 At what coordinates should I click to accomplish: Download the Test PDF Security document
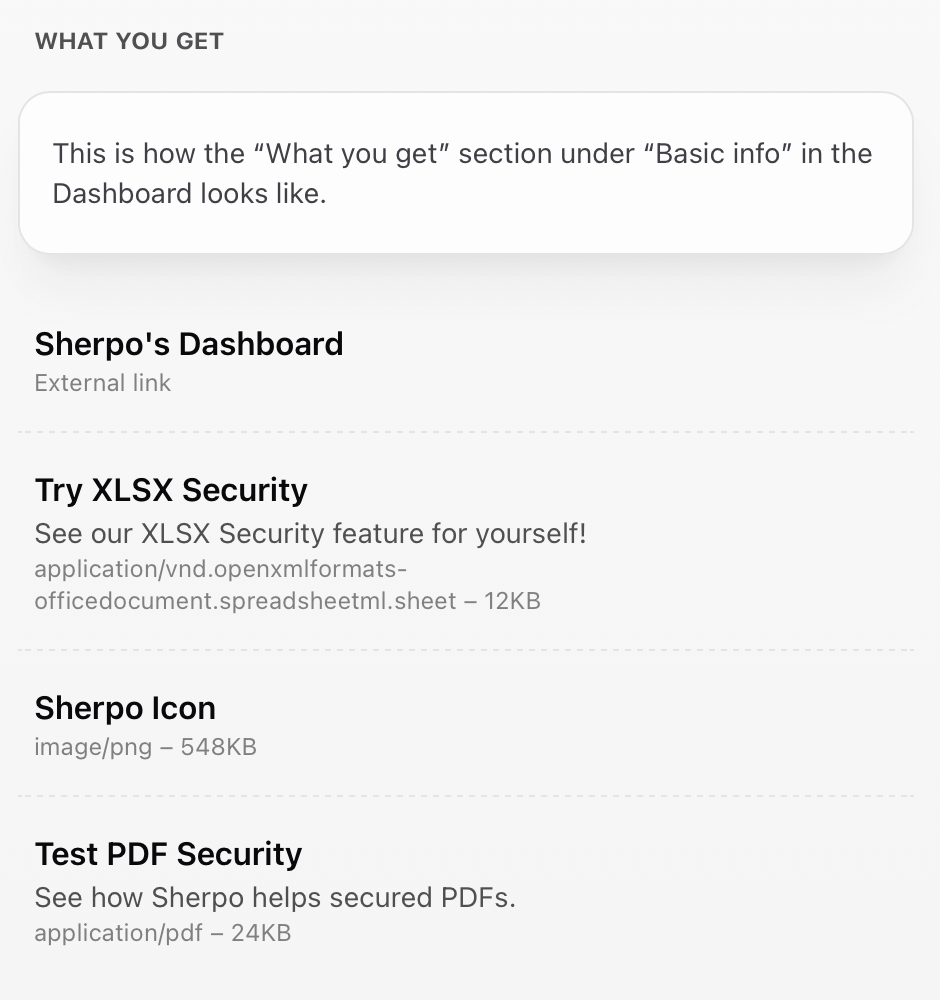click(x=168, y=854)
